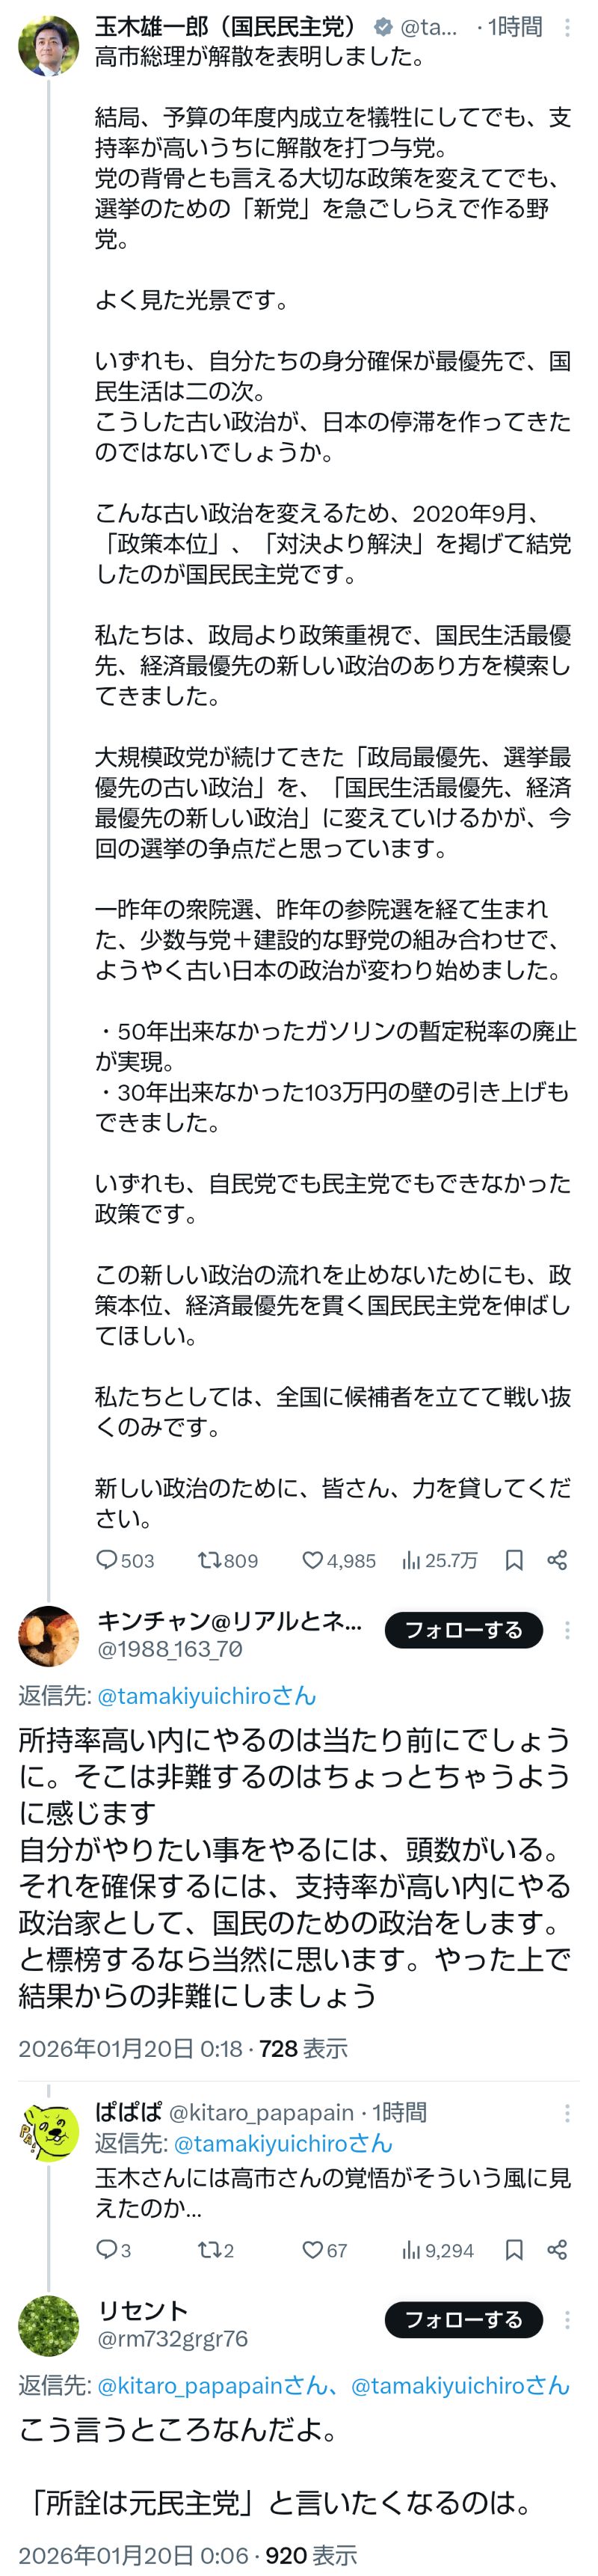Open more options on Tamaki's post

point(567,28)
